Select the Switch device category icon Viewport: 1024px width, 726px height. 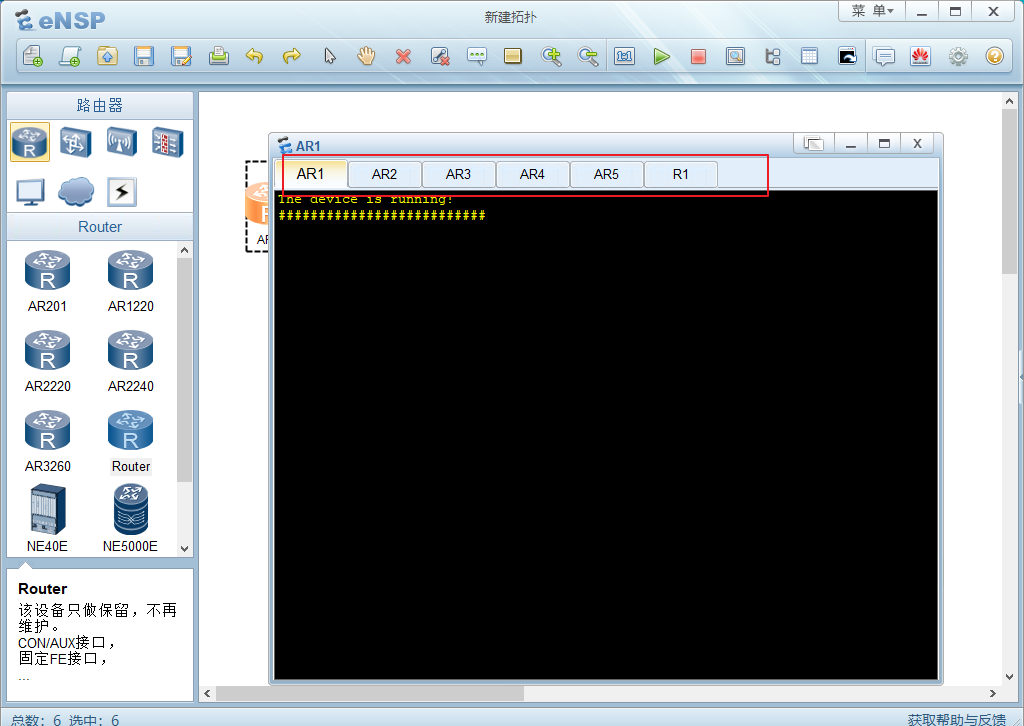pyautogui.click(x=76, y=142)
